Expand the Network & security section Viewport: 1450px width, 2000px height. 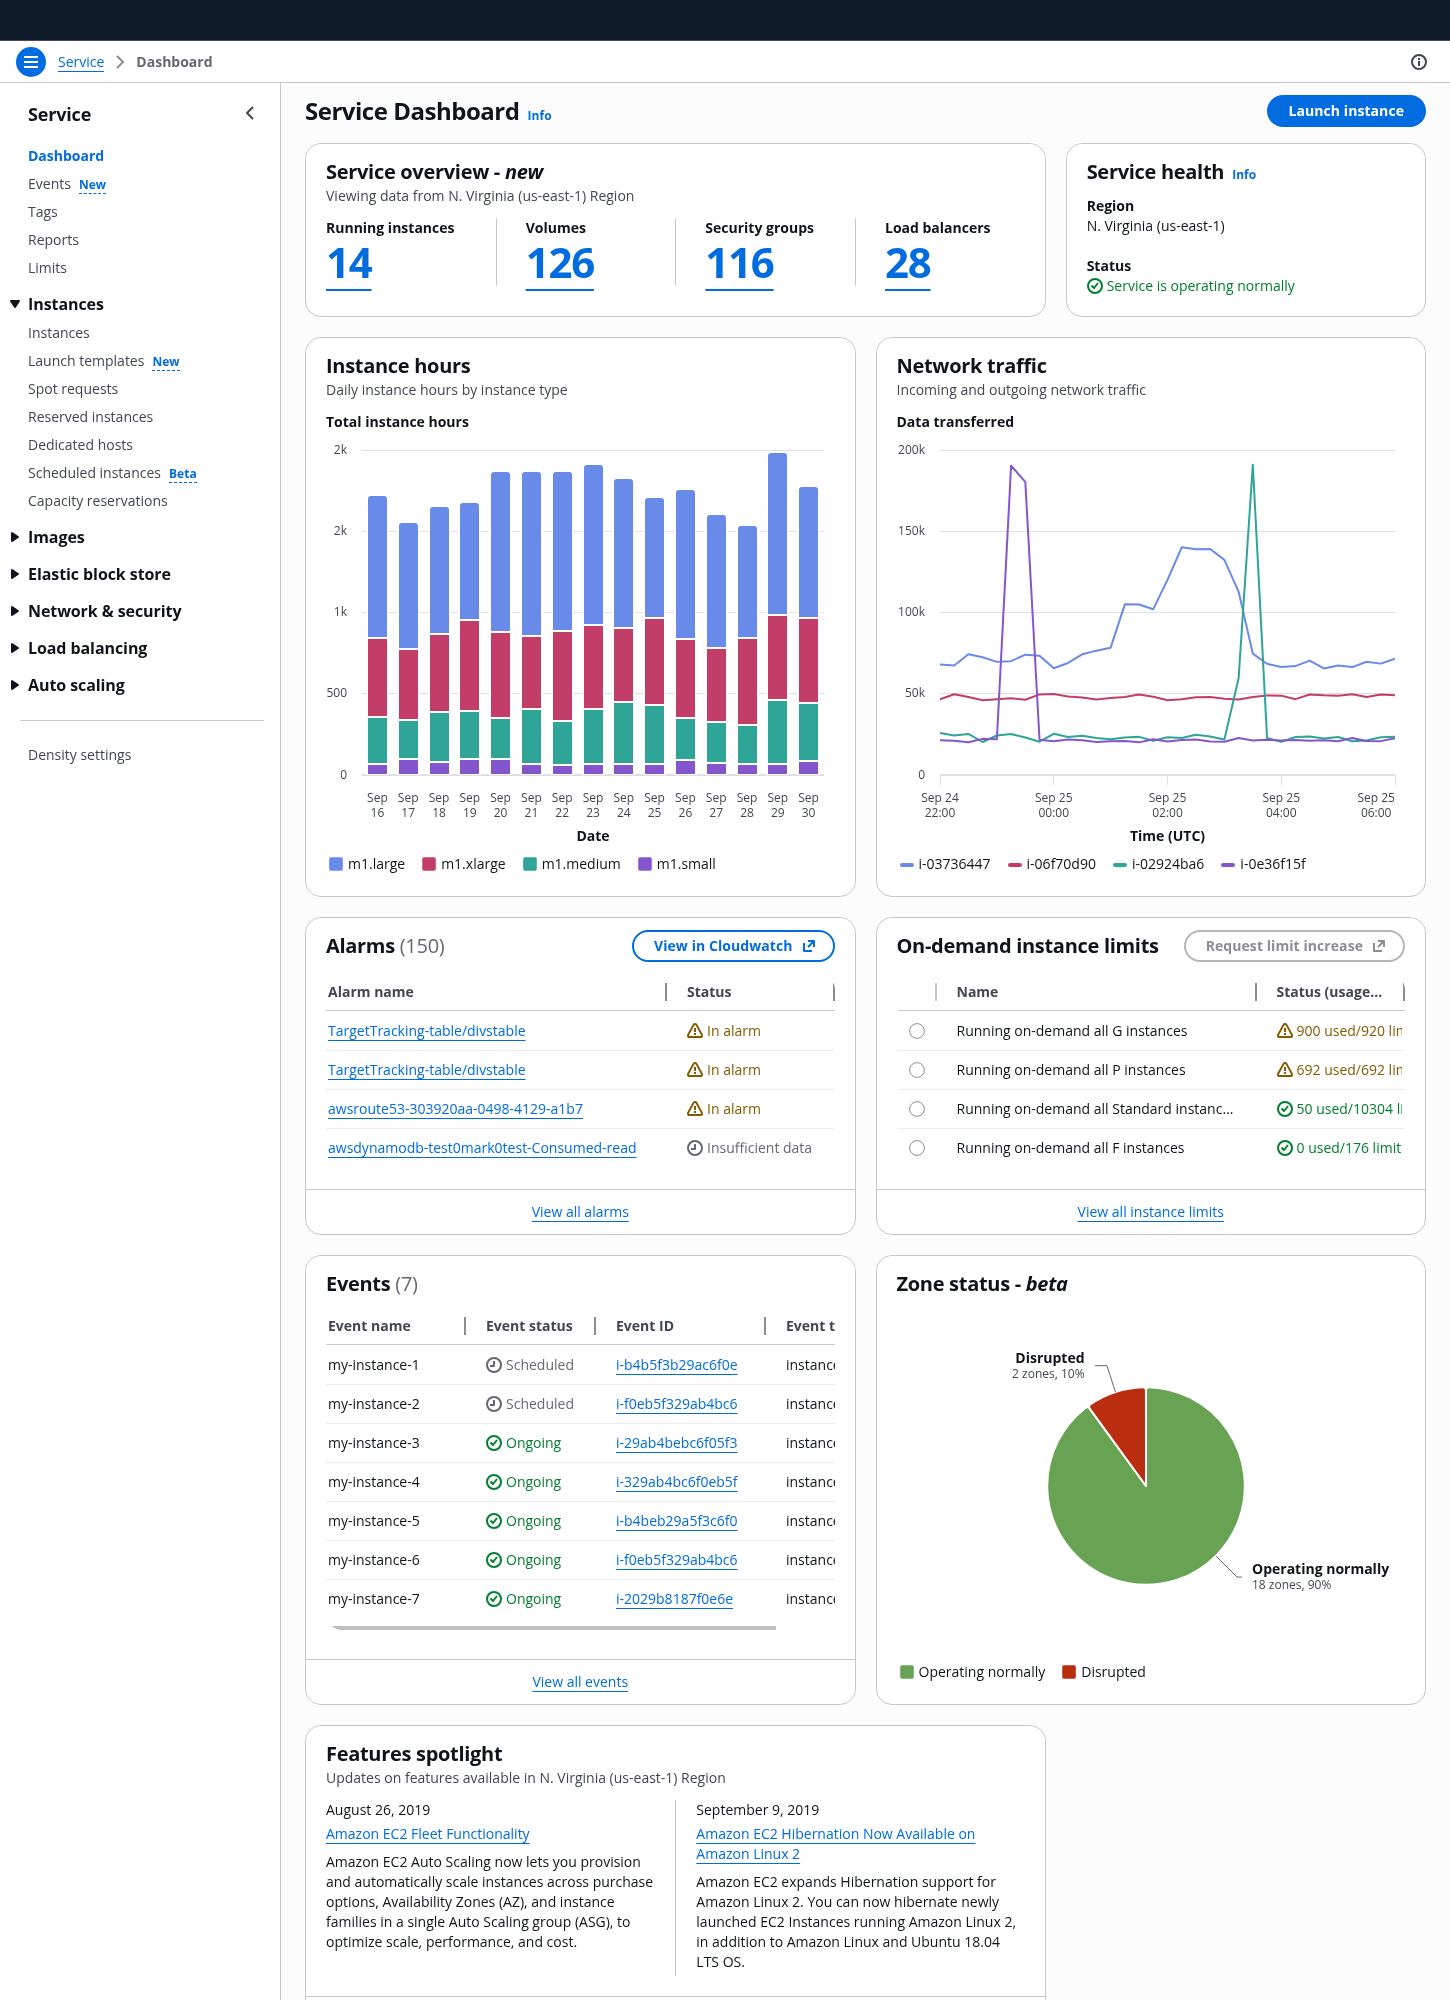pyautogui.click(x=15, y=611)
